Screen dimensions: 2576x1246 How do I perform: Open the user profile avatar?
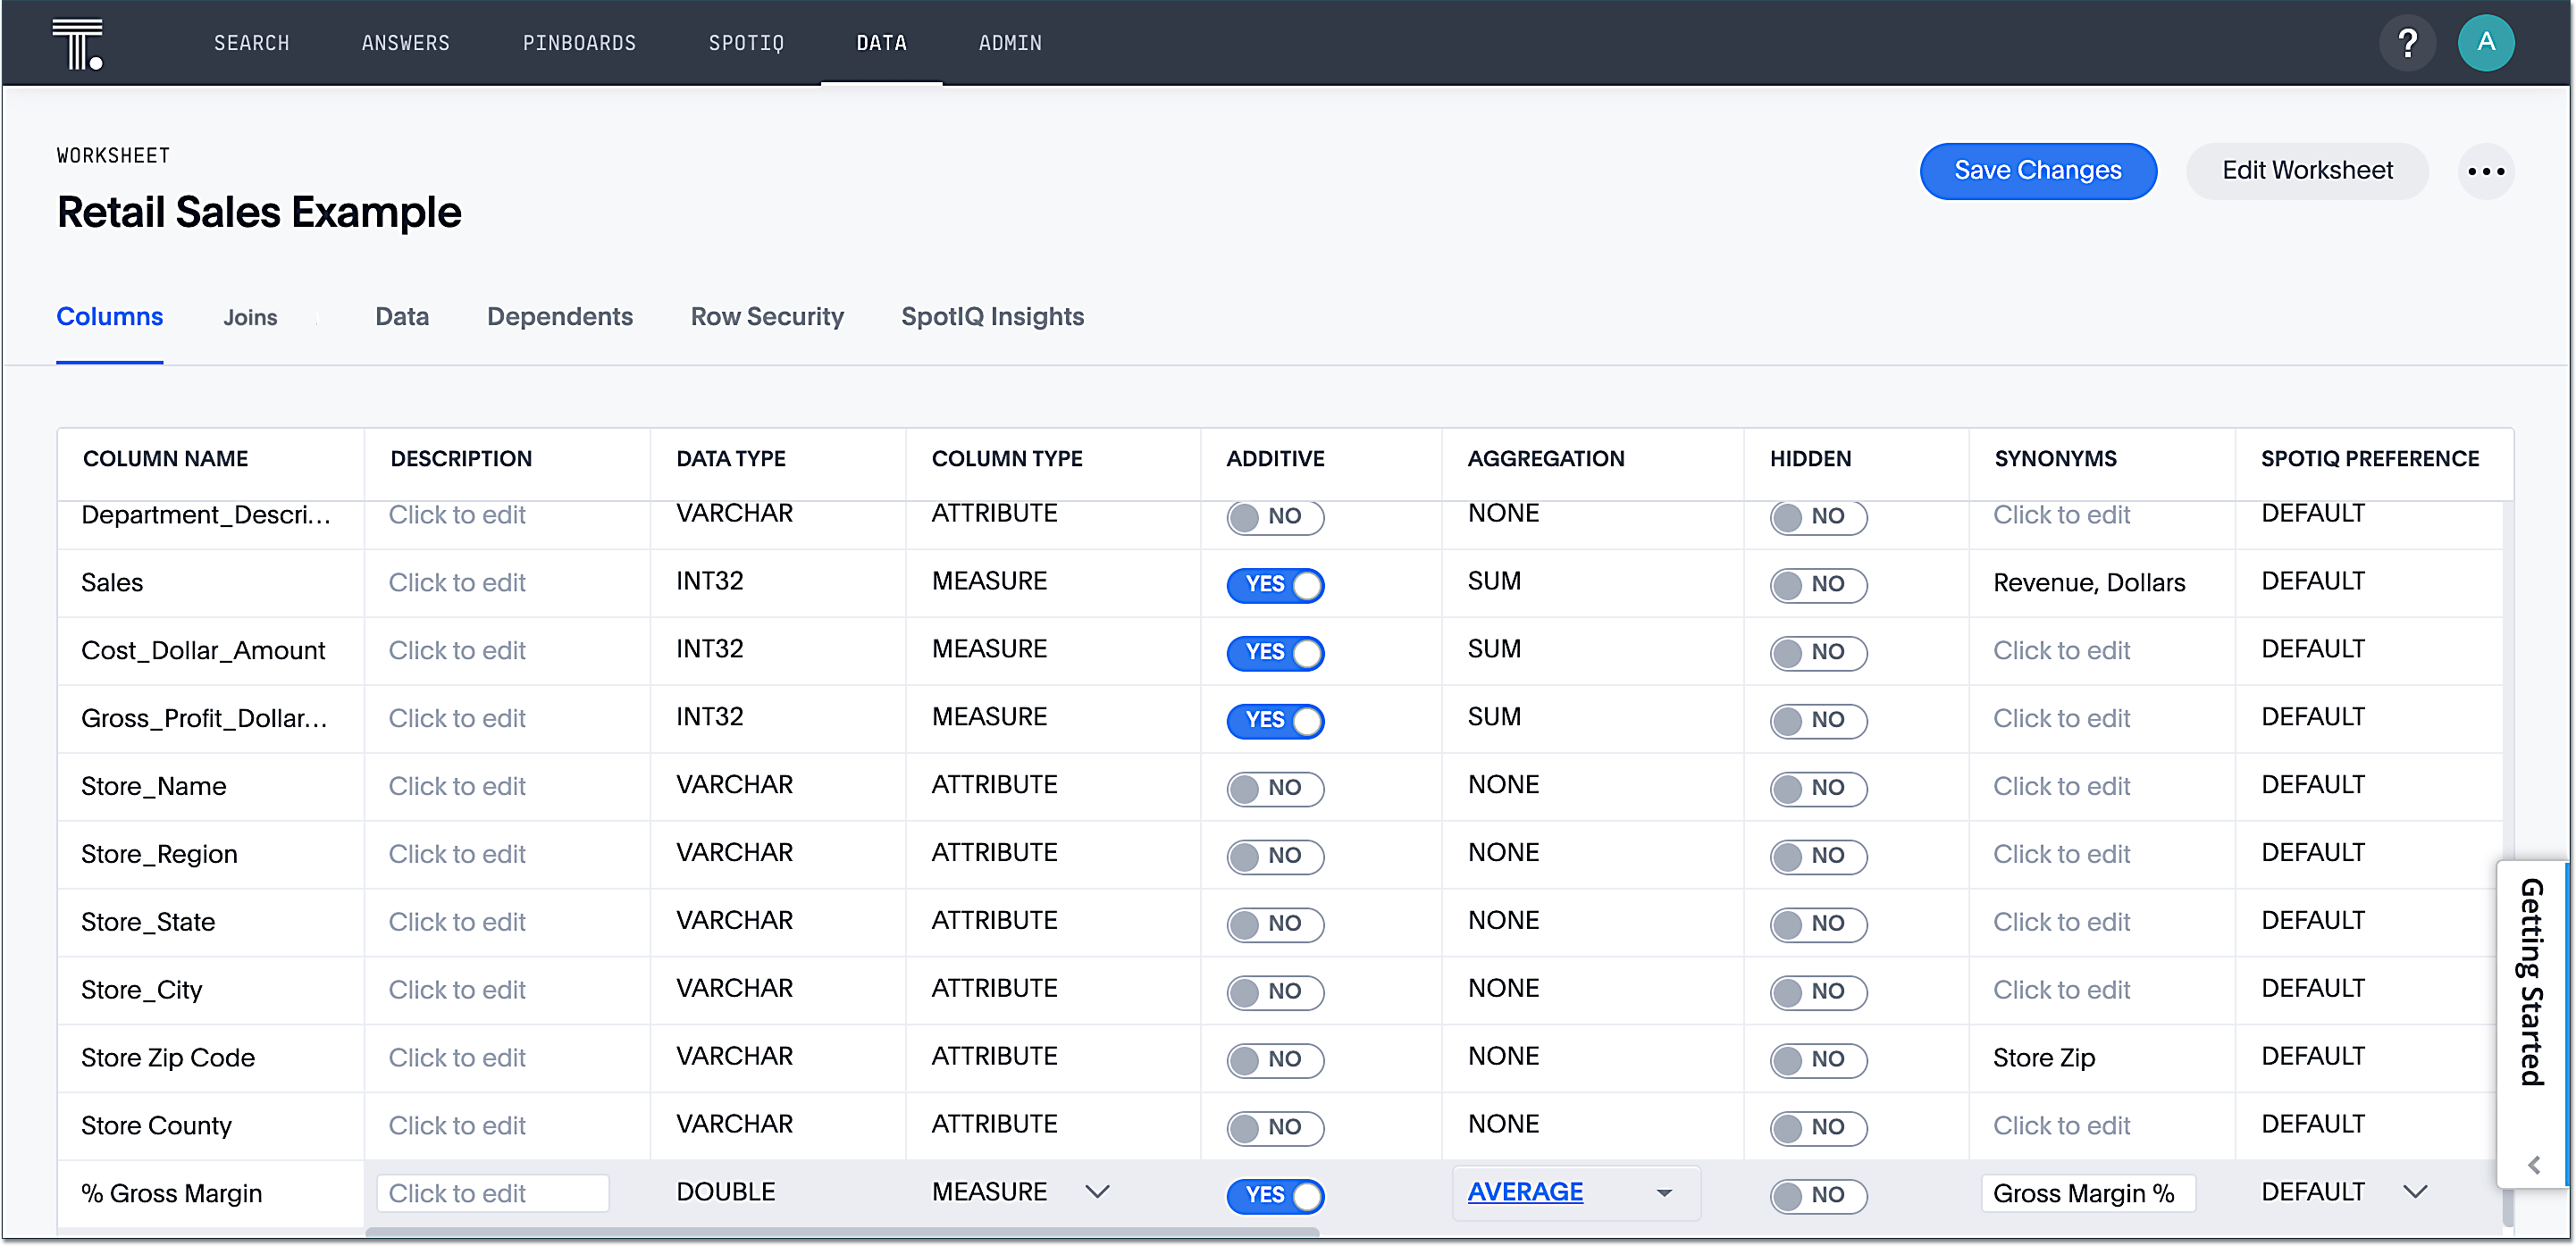2485,43
